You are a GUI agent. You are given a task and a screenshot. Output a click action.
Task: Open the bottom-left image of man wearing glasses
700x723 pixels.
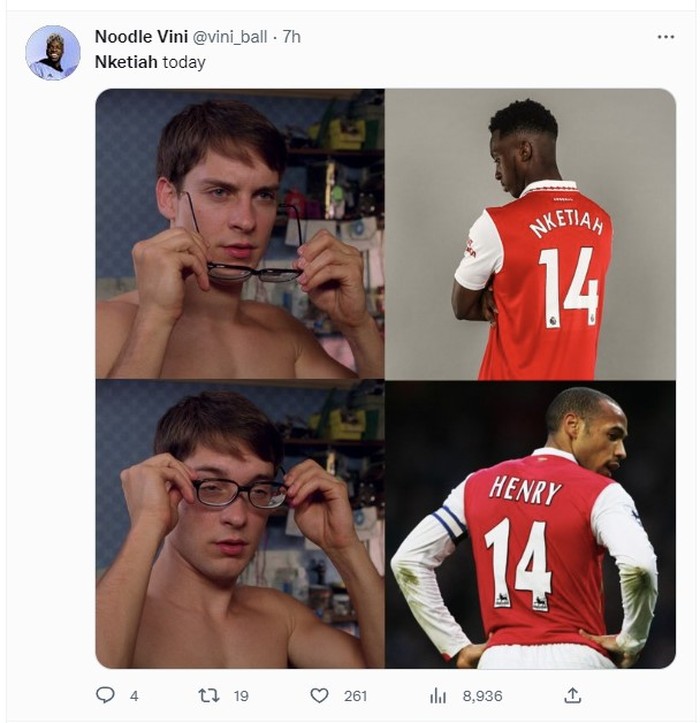tap(240, 524)
